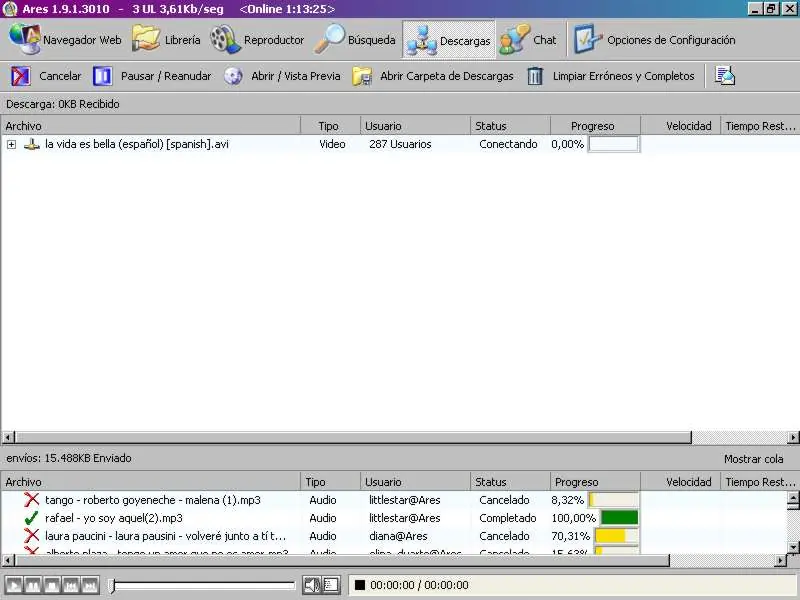
Task: Open the Chat tab
Action: [x=528, y=39]
